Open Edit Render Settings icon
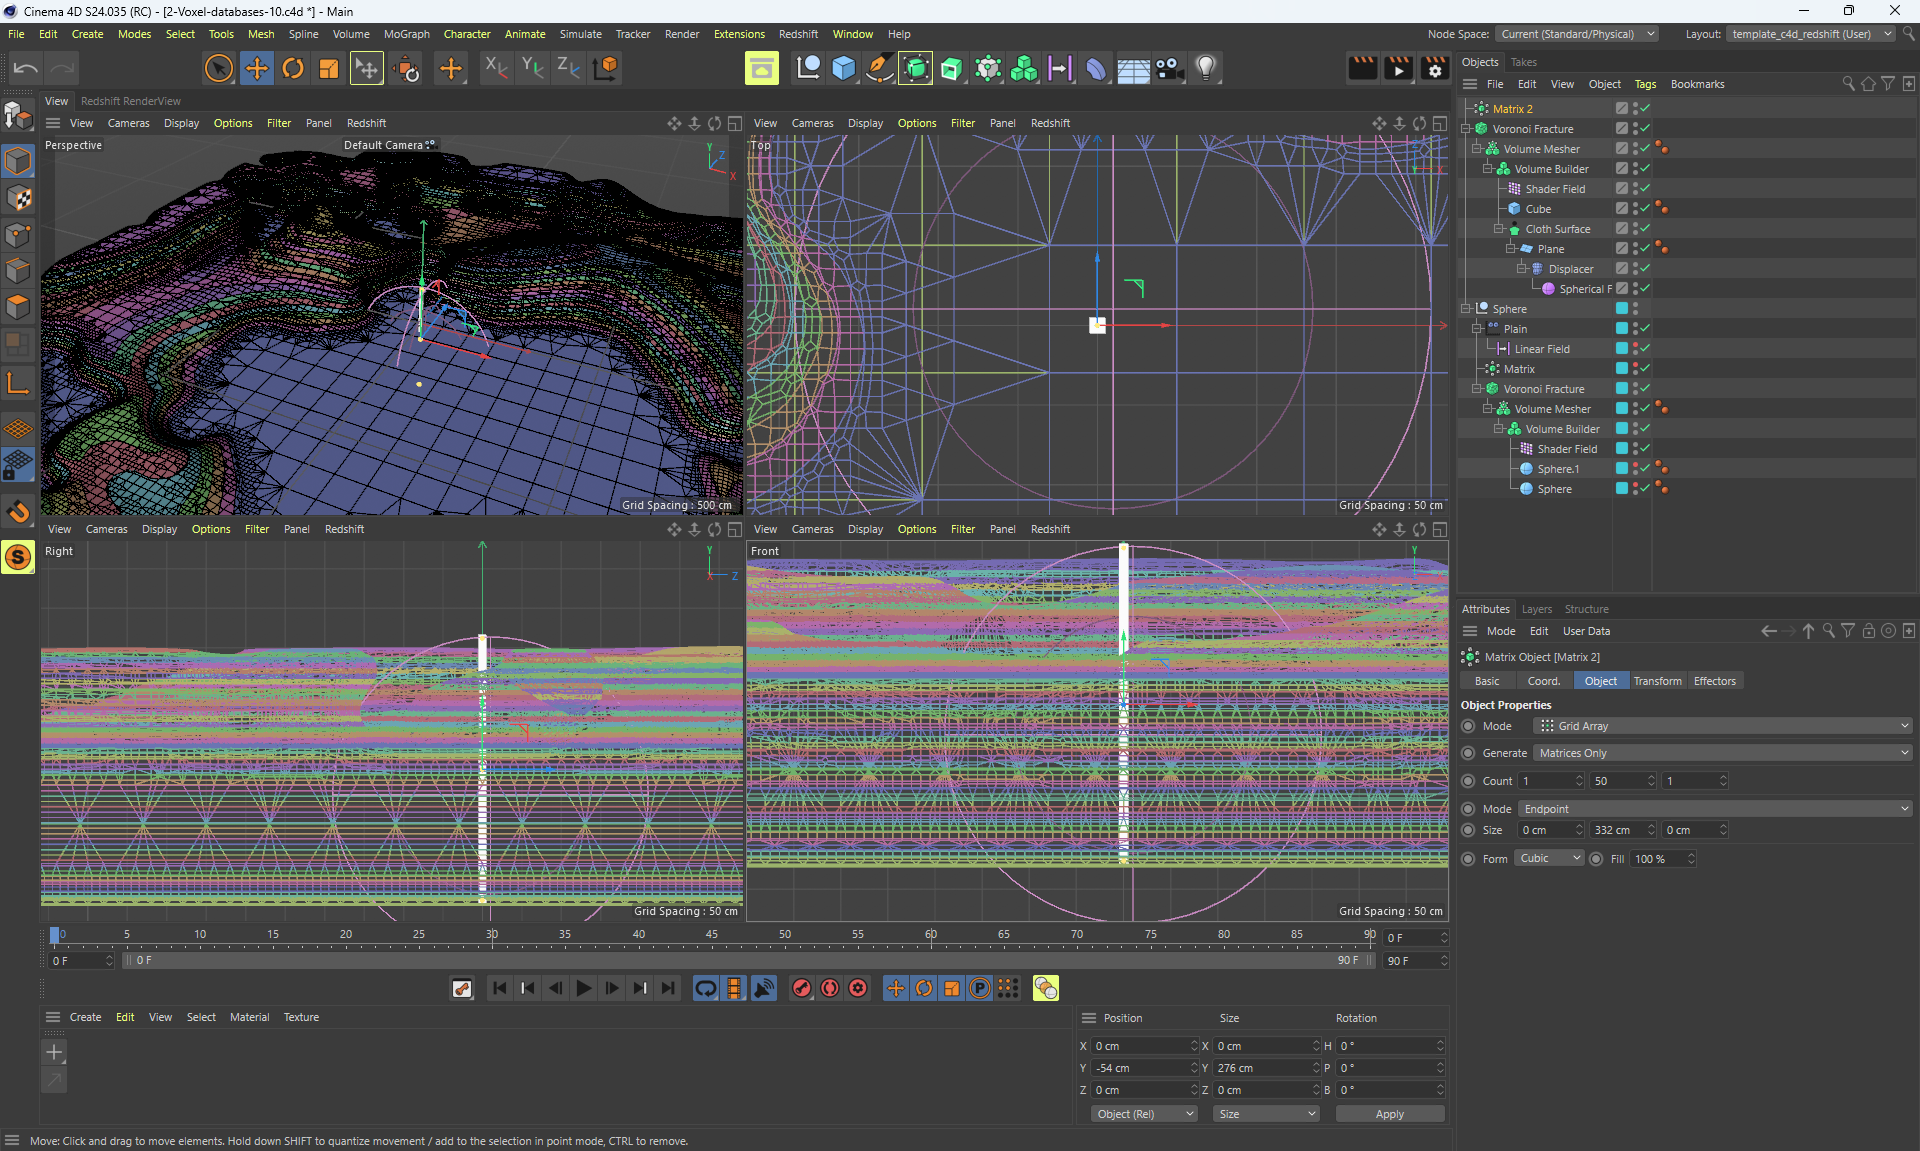This screenshot has width=1920, height=1151. pos(1435,68)
